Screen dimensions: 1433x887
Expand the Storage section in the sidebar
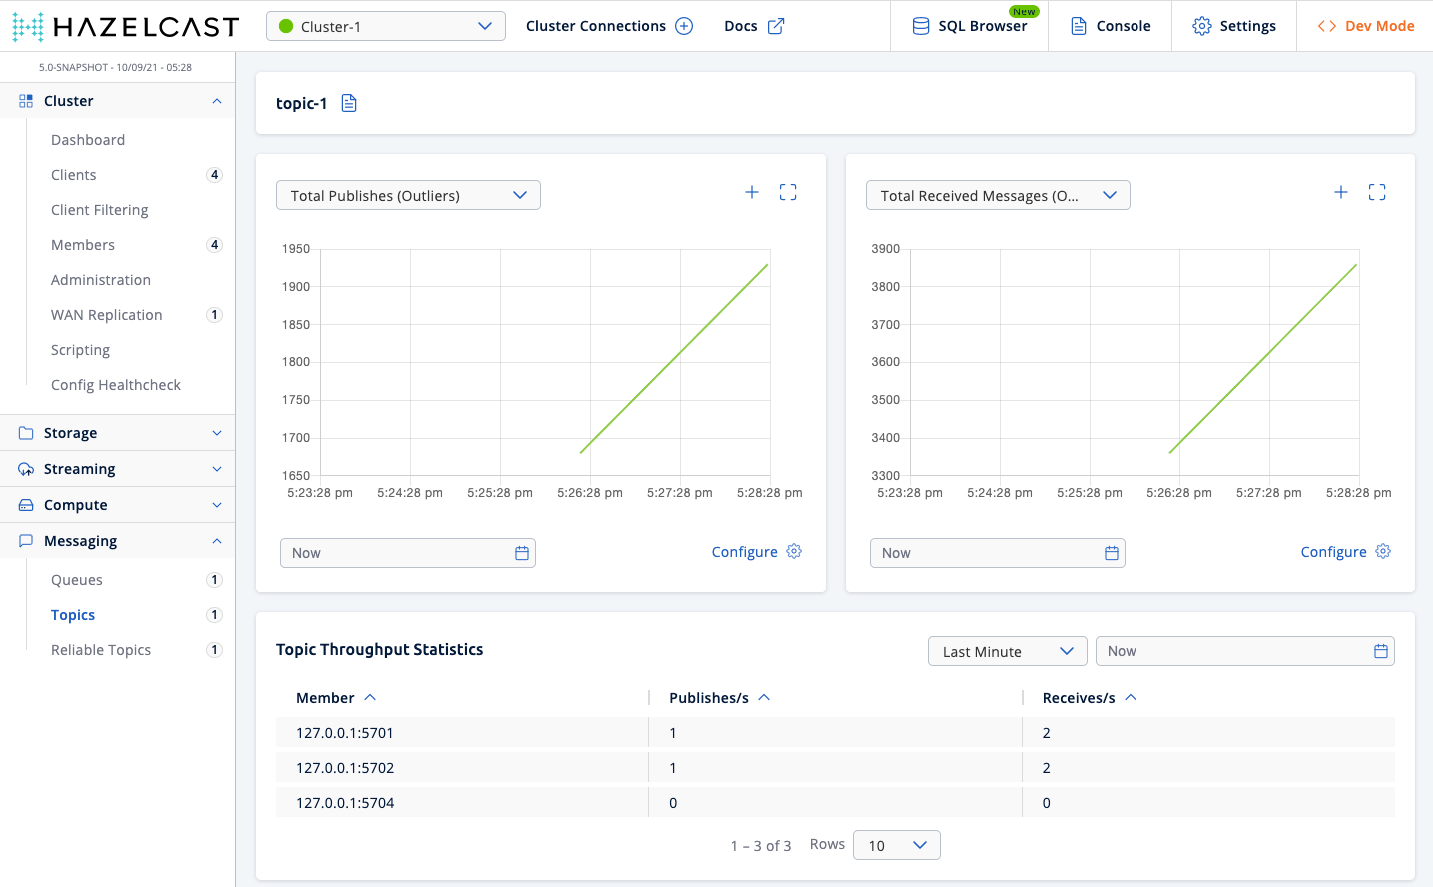point(117,432)
